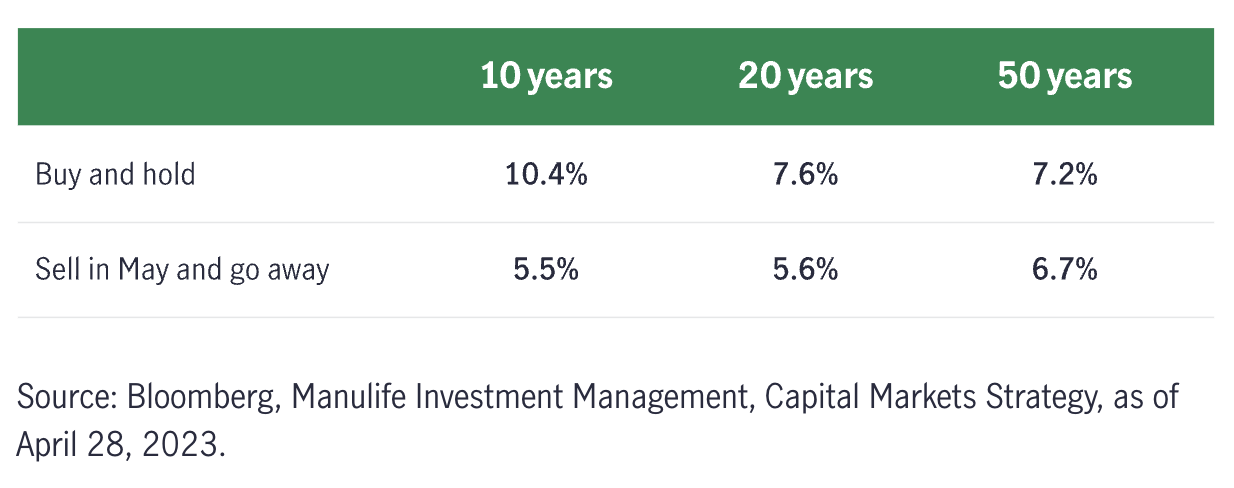Click "Capital Markets Strategy" in the source note
Viewport: 1234px width, 488px height.
(x=929, y=398)
